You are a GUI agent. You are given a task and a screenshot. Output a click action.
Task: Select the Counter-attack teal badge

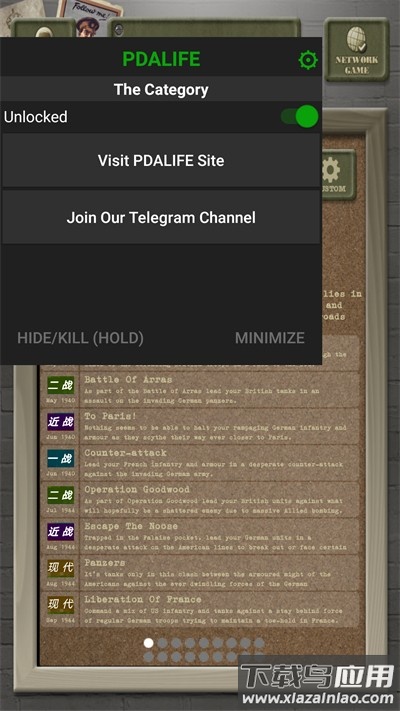click(x=60, y=458)
